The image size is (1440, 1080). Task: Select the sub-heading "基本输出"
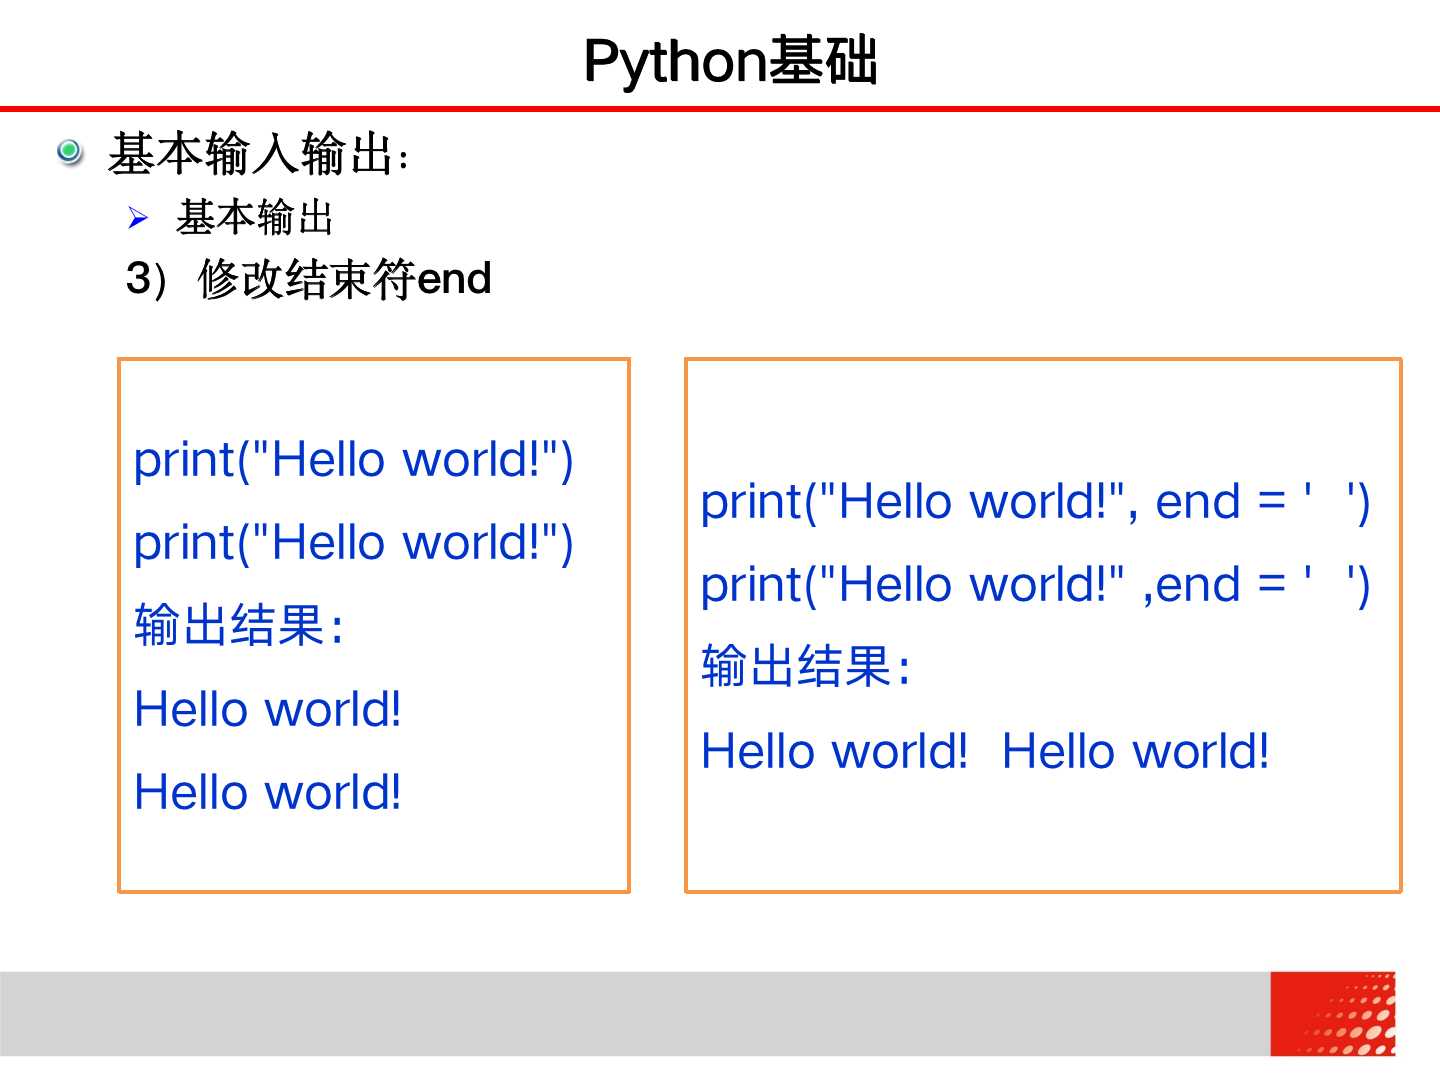point(254,218)
